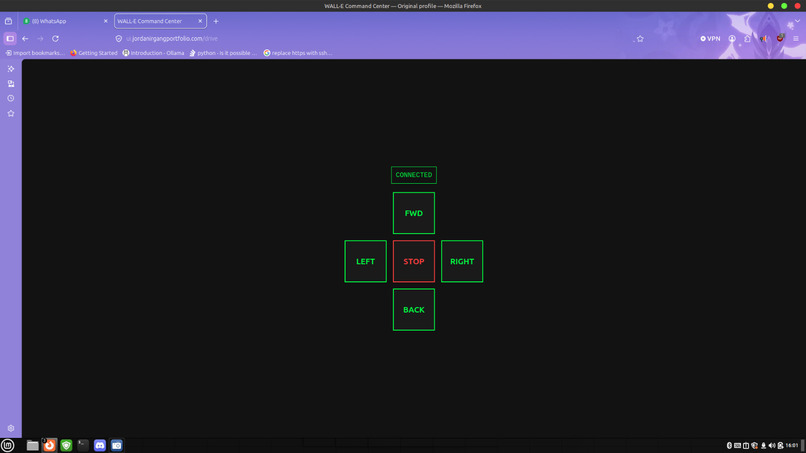Expand the list all tabs chevron
The height and width of the screenshot is (453, 806).
pos(797,21)
